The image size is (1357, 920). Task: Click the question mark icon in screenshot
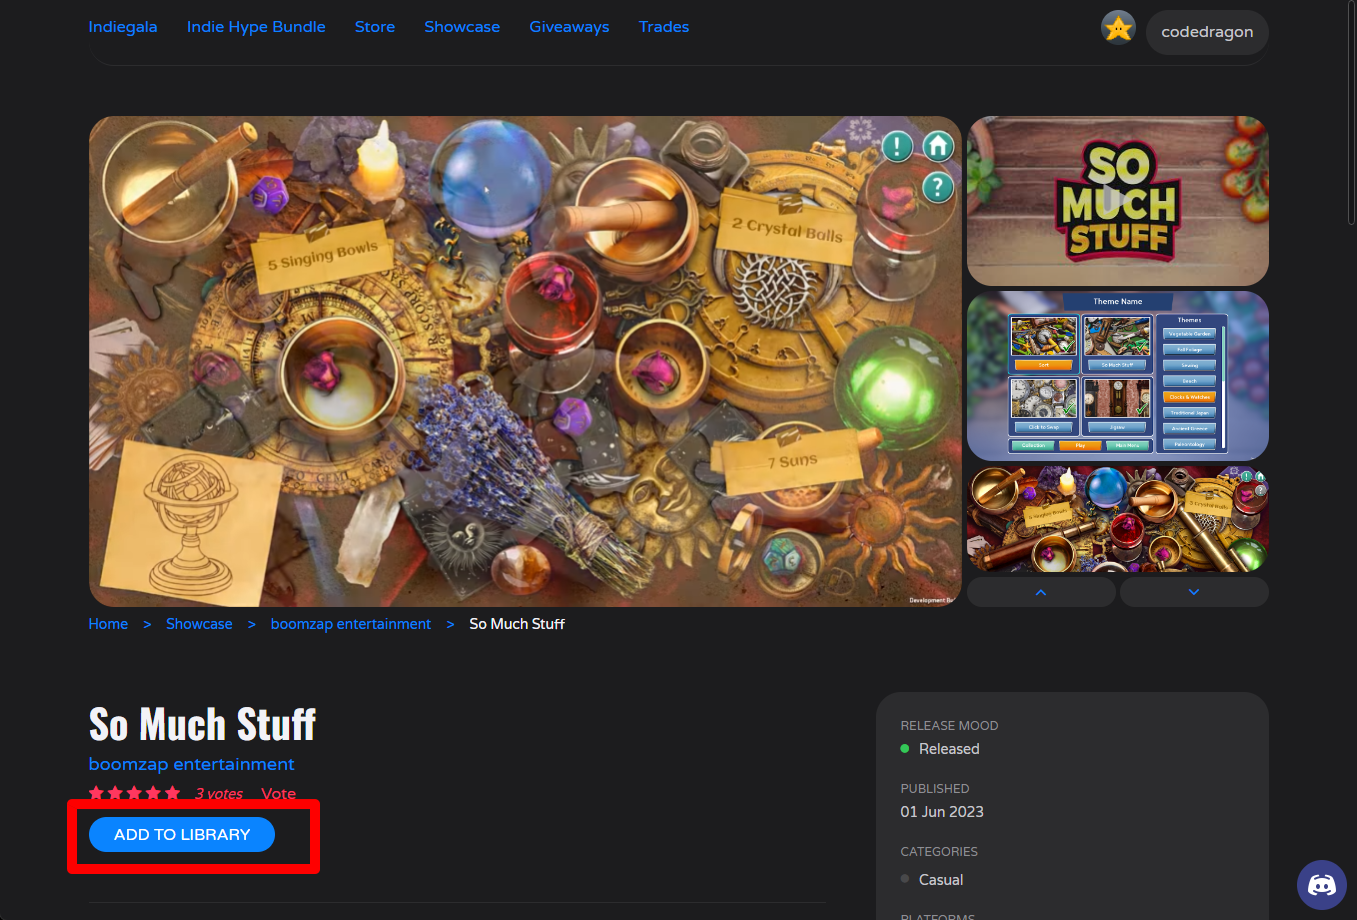tap(937, 187)
